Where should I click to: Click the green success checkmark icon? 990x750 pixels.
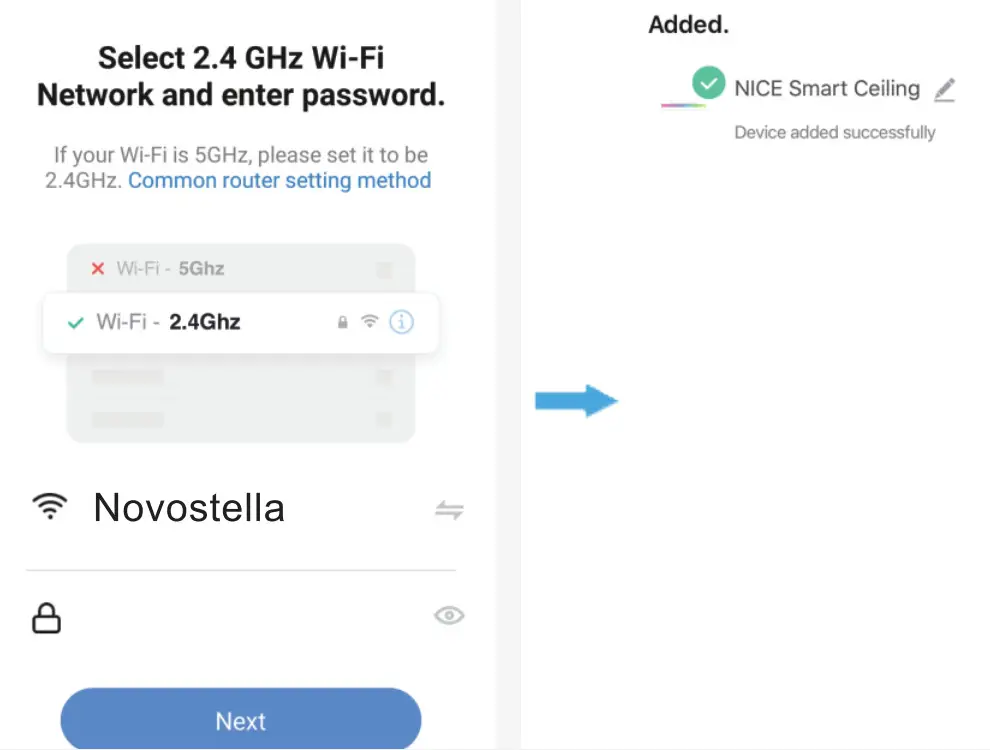tap(709, 83)
